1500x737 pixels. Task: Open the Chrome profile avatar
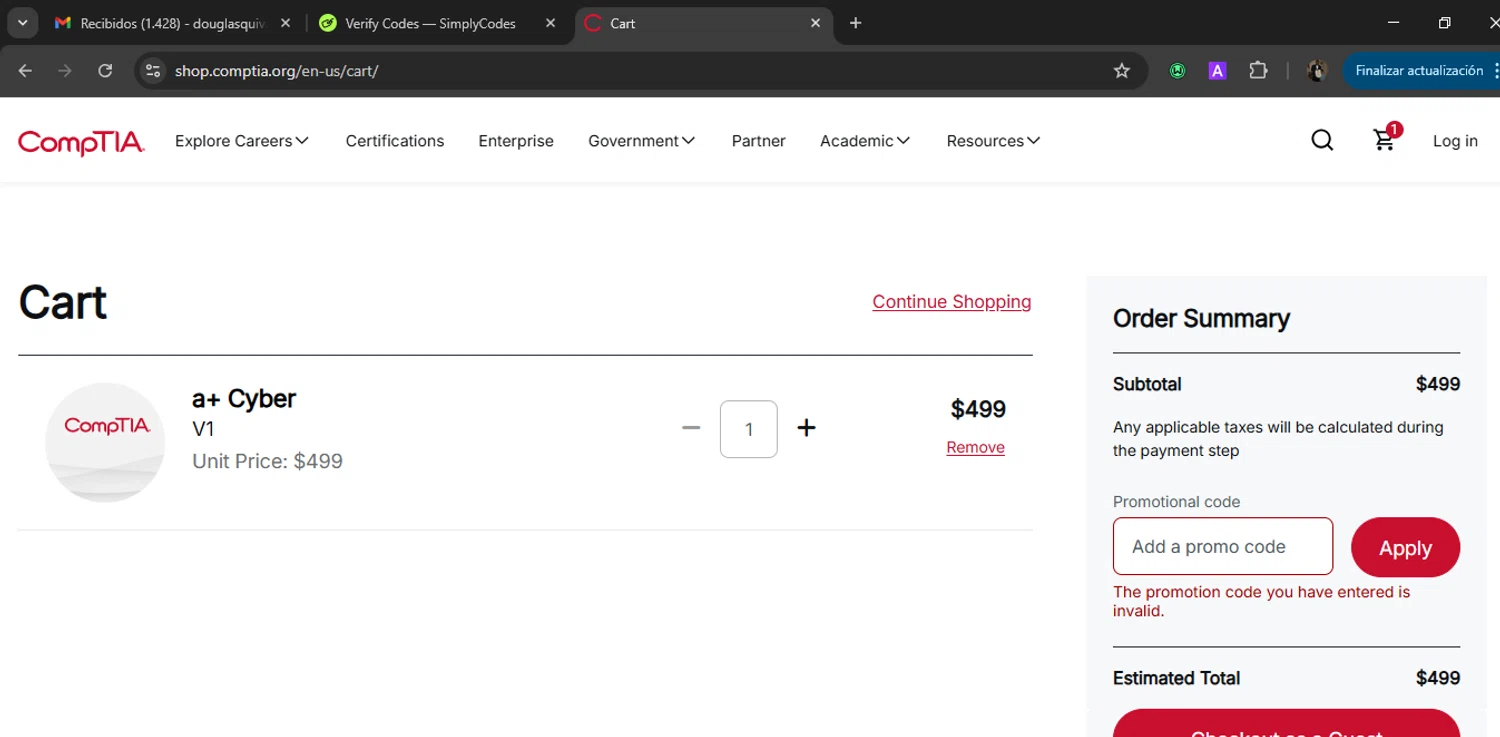(x=1317, y=70)
